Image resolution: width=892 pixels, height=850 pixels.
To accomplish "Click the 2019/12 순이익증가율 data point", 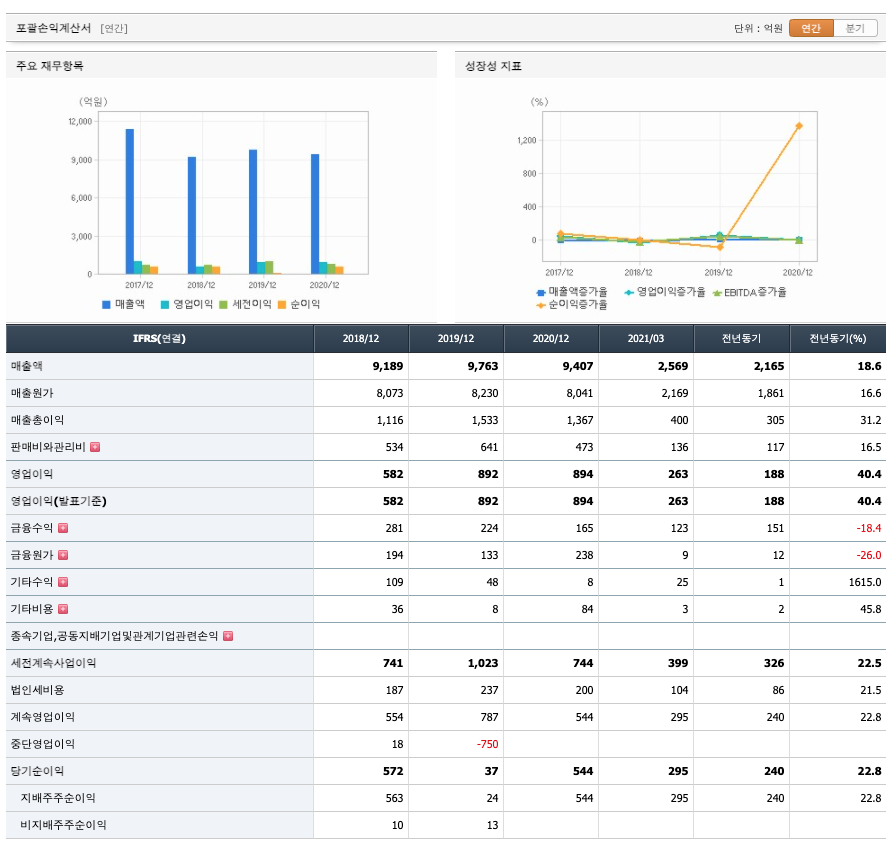I will [720, 247].
